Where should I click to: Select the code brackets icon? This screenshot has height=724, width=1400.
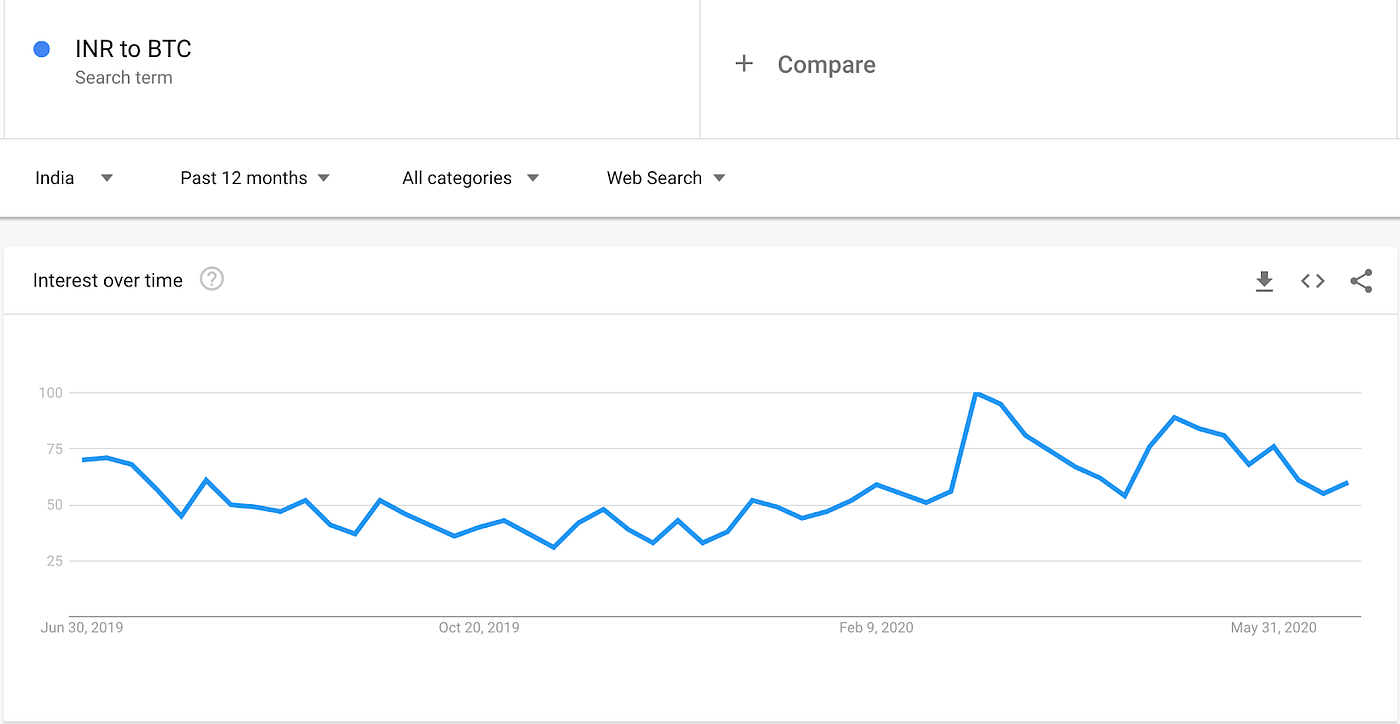[x=1312, y=281]
